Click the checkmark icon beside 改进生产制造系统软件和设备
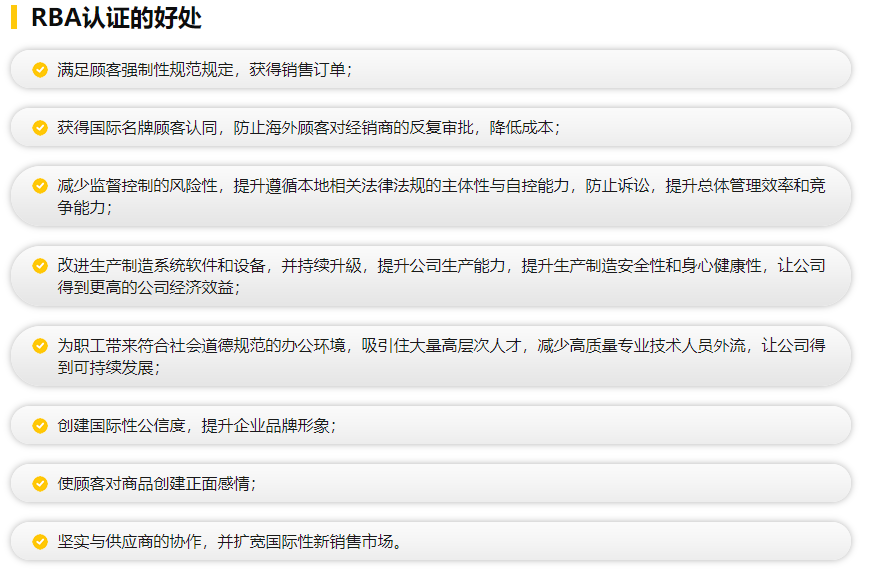Viewport: 869px width, 576px height. (x=40, y=266)
